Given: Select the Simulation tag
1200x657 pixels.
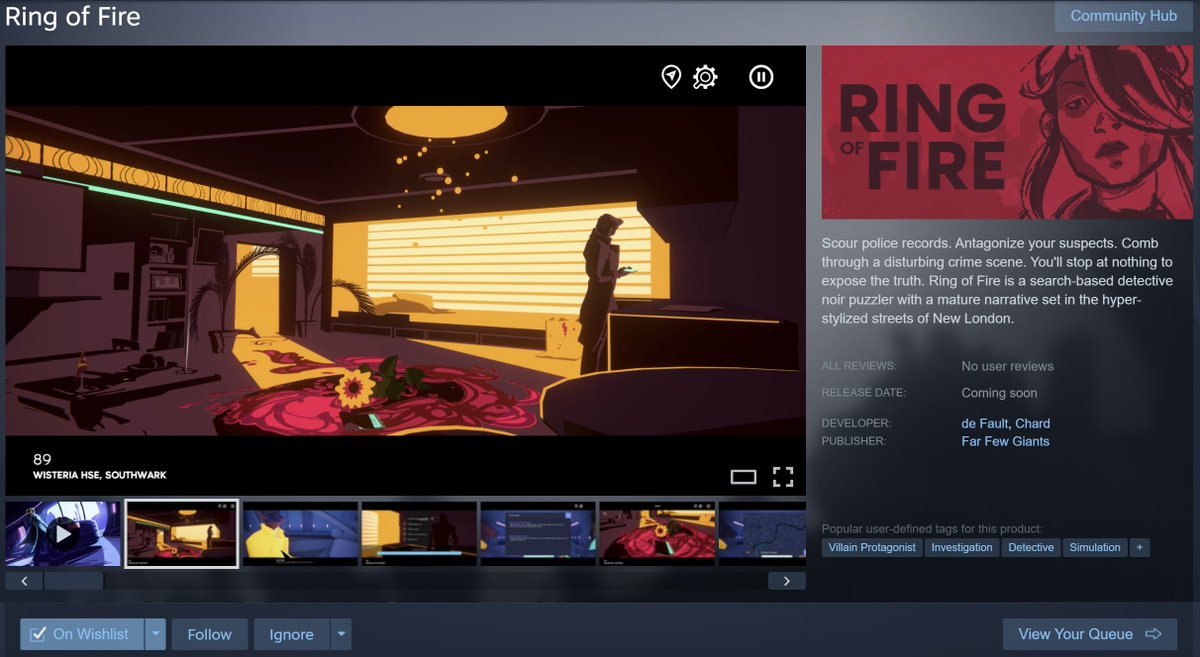Looking at the screenshot, I should [x=1095, y=548].
